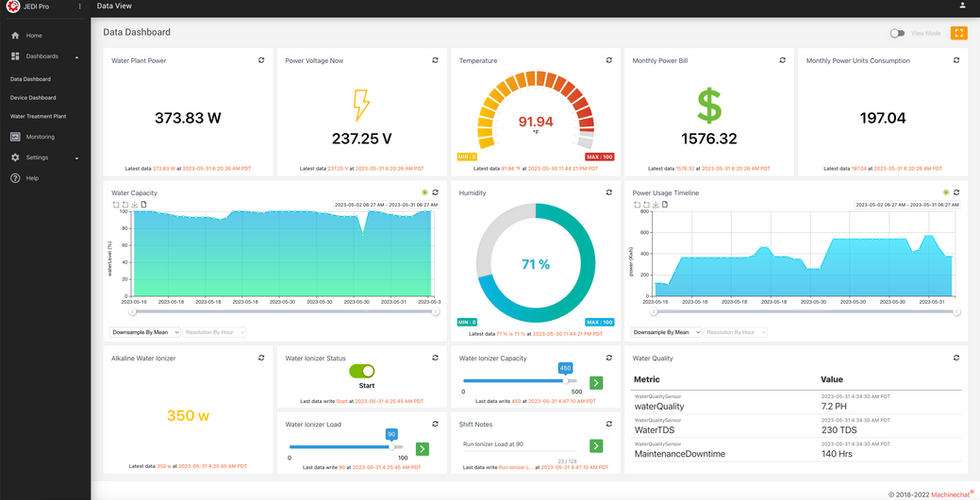Submit the Water Ionizer Capacity value
980x500 pixels.
(x=596, y=382)
